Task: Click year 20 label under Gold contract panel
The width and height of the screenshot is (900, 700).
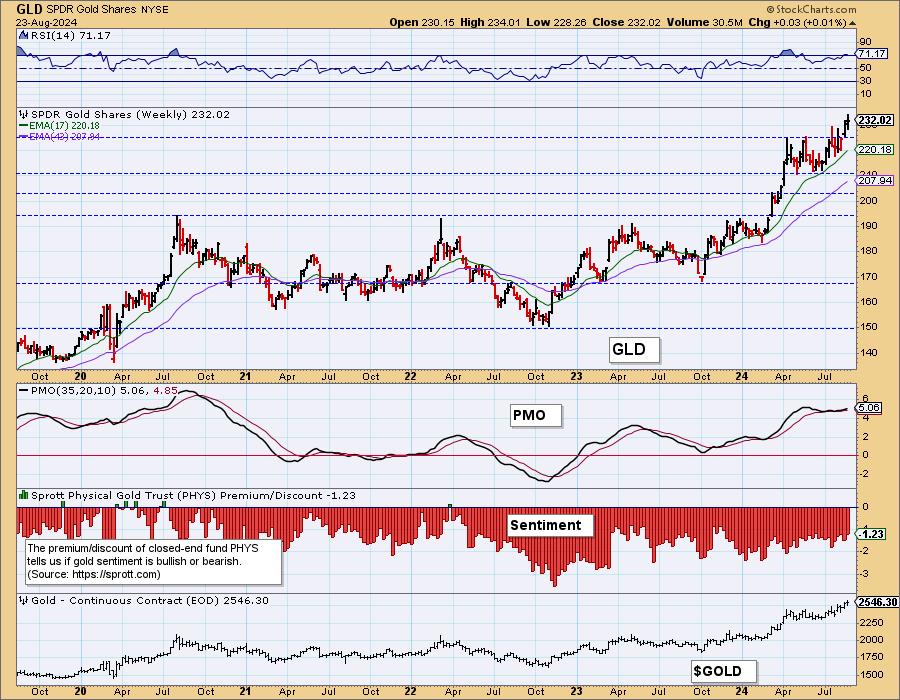Action: coord(80,691)
